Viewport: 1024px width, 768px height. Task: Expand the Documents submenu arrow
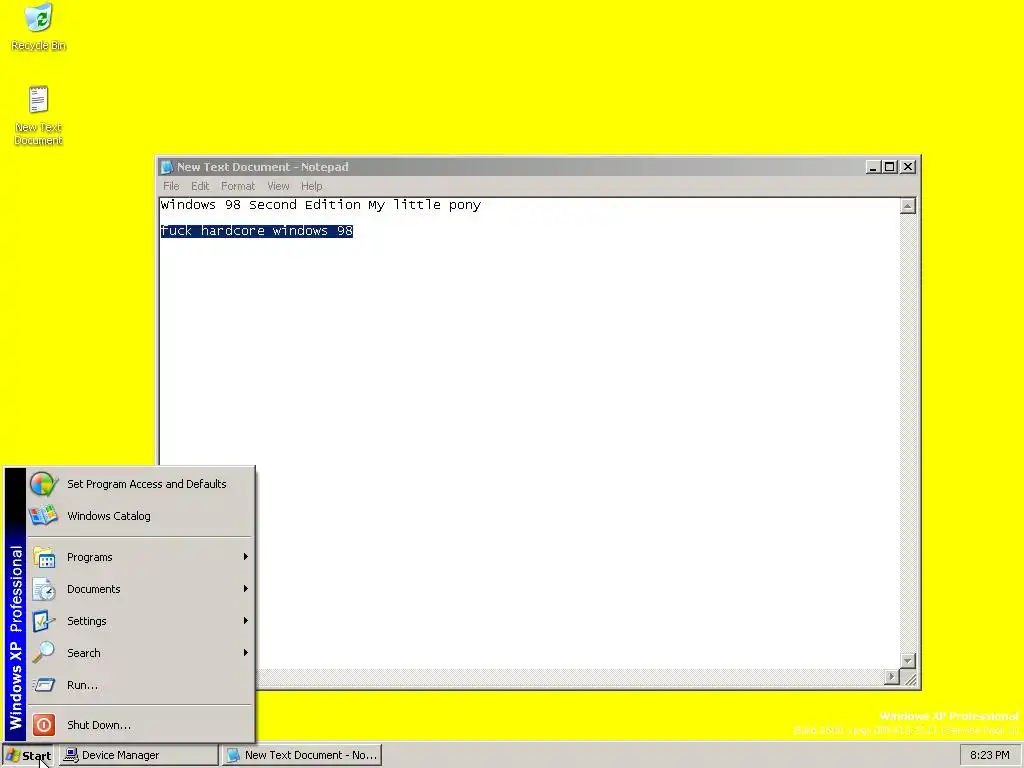(246, 589)
